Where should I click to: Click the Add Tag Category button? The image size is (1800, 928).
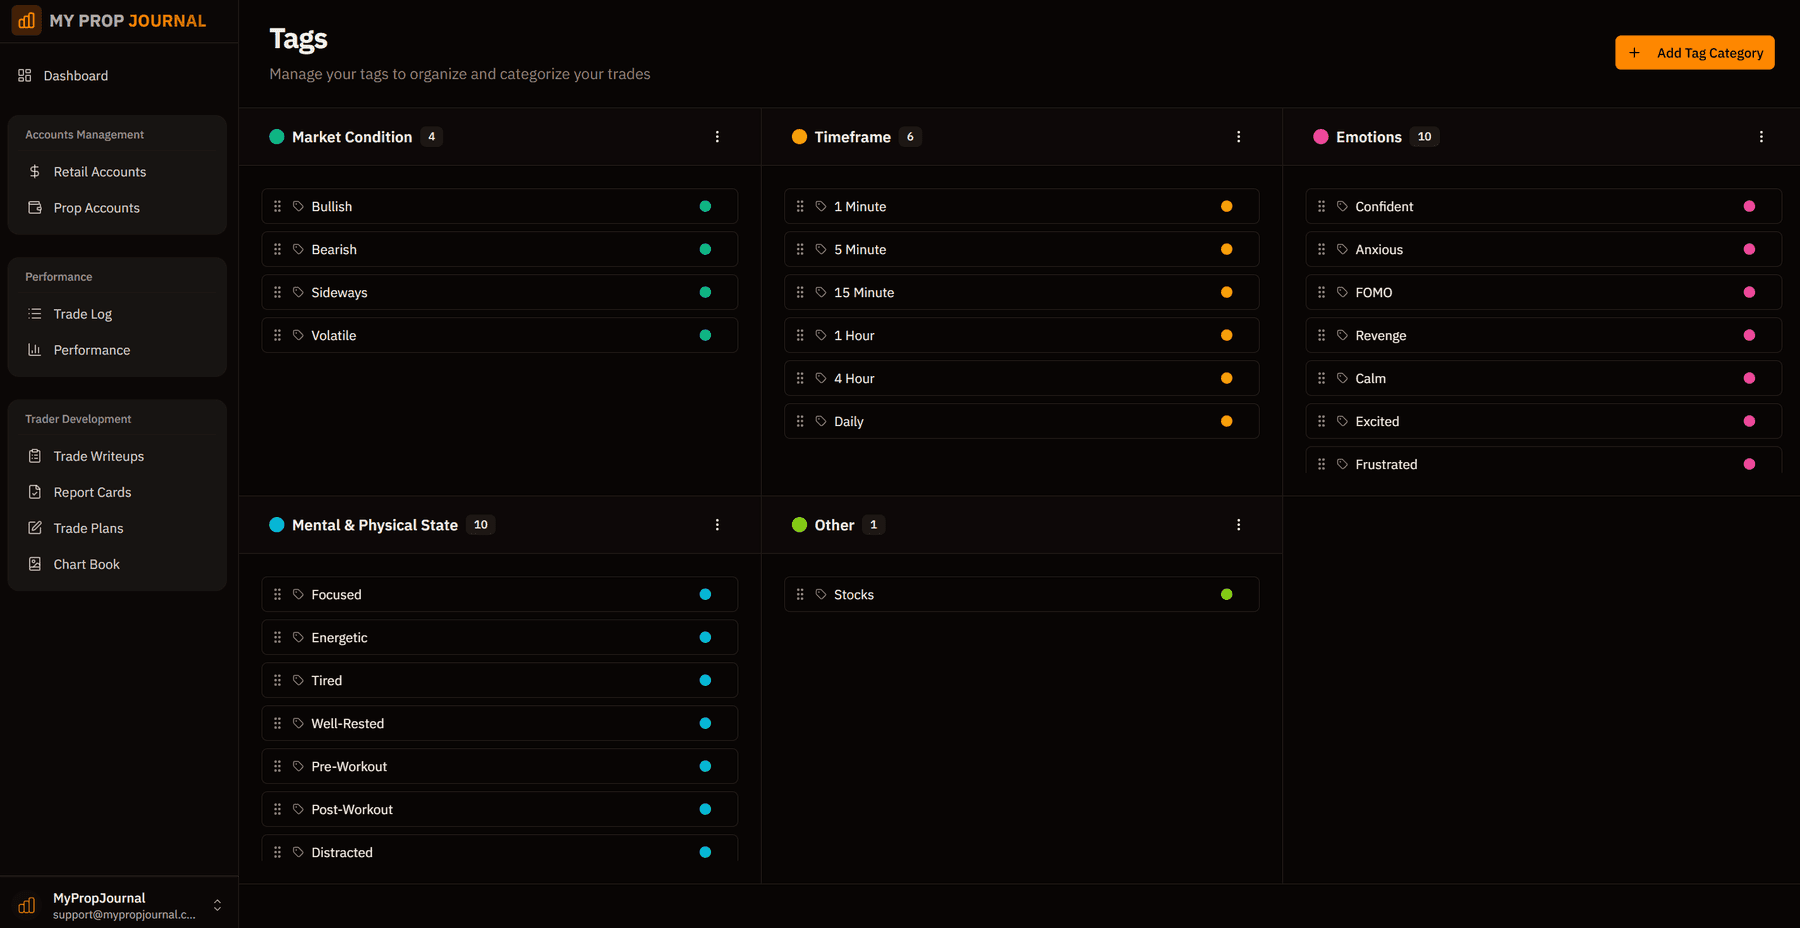point(1694,52)
